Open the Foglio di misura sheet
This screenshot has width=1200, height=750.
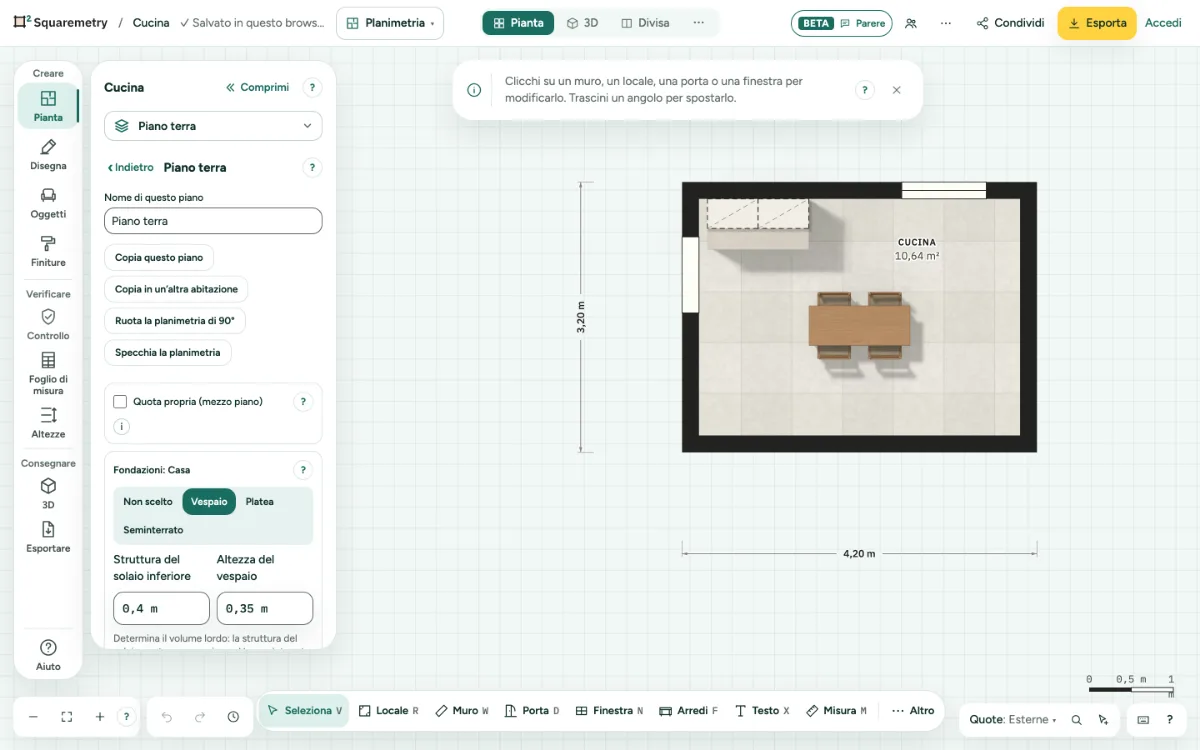pos(48,373)
